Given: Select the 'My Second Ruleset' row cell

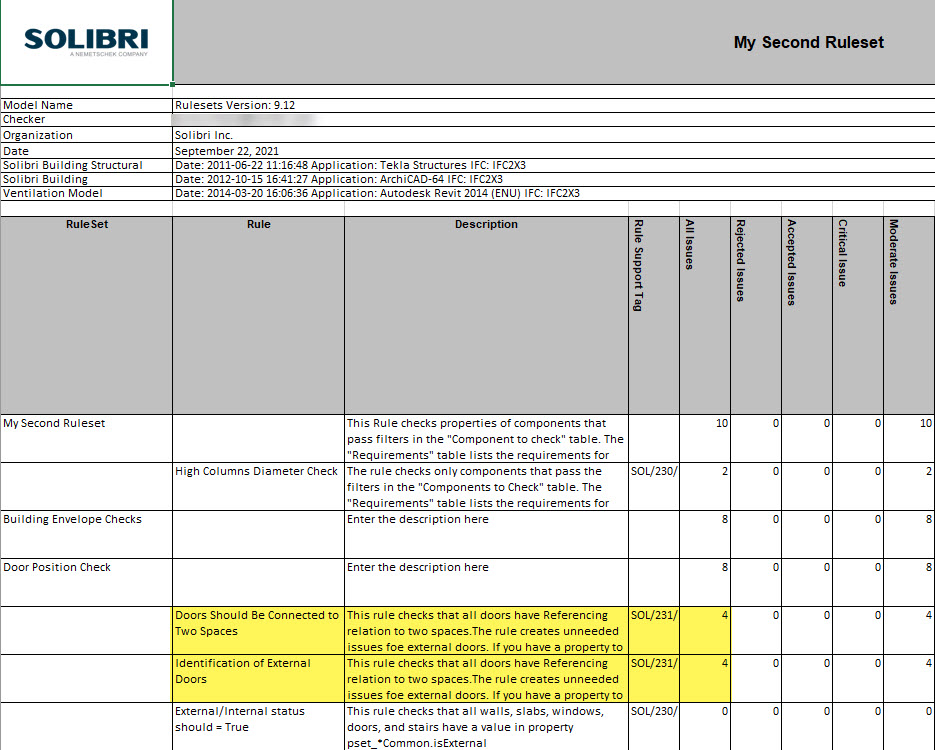Looking at the screenshot, I should 86,438.
